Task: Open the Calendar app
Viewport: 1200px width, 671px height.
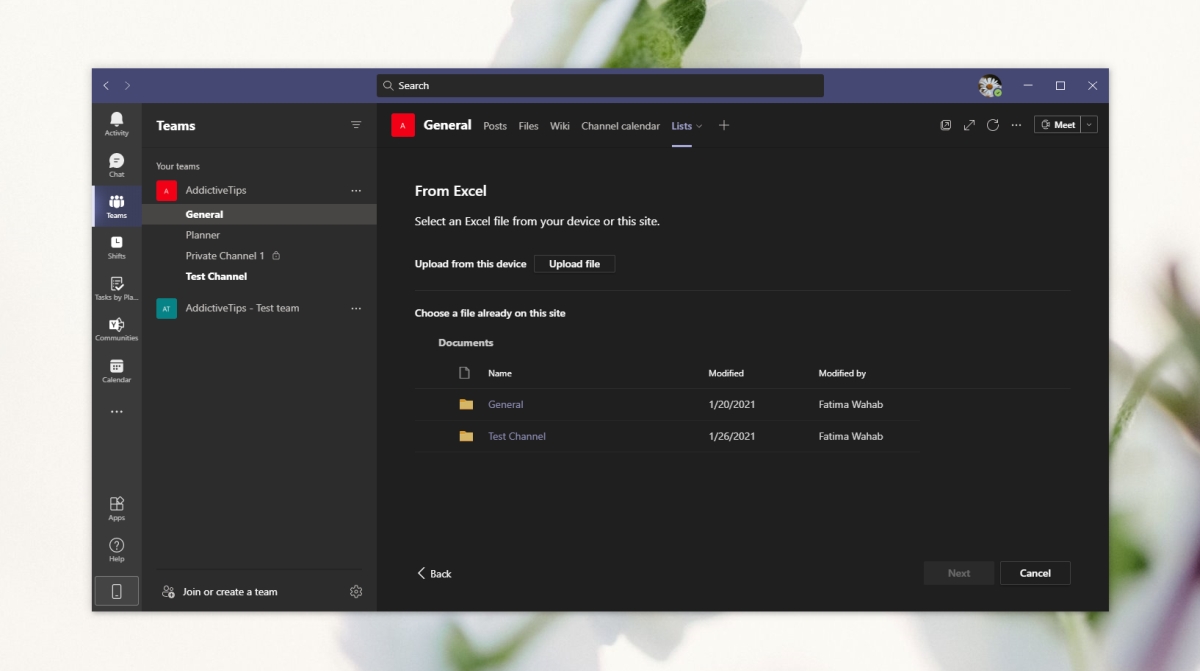Action: point(117,371)
